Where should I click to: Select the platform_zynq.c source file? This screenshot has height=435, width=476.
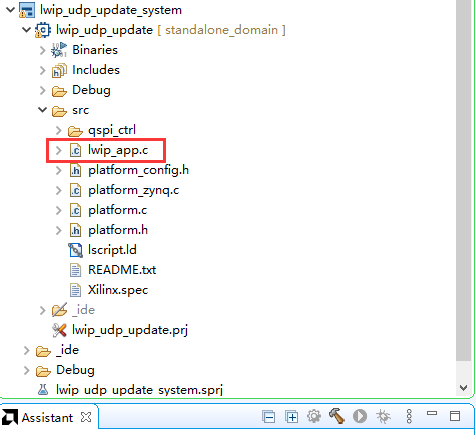pos(133,190)
